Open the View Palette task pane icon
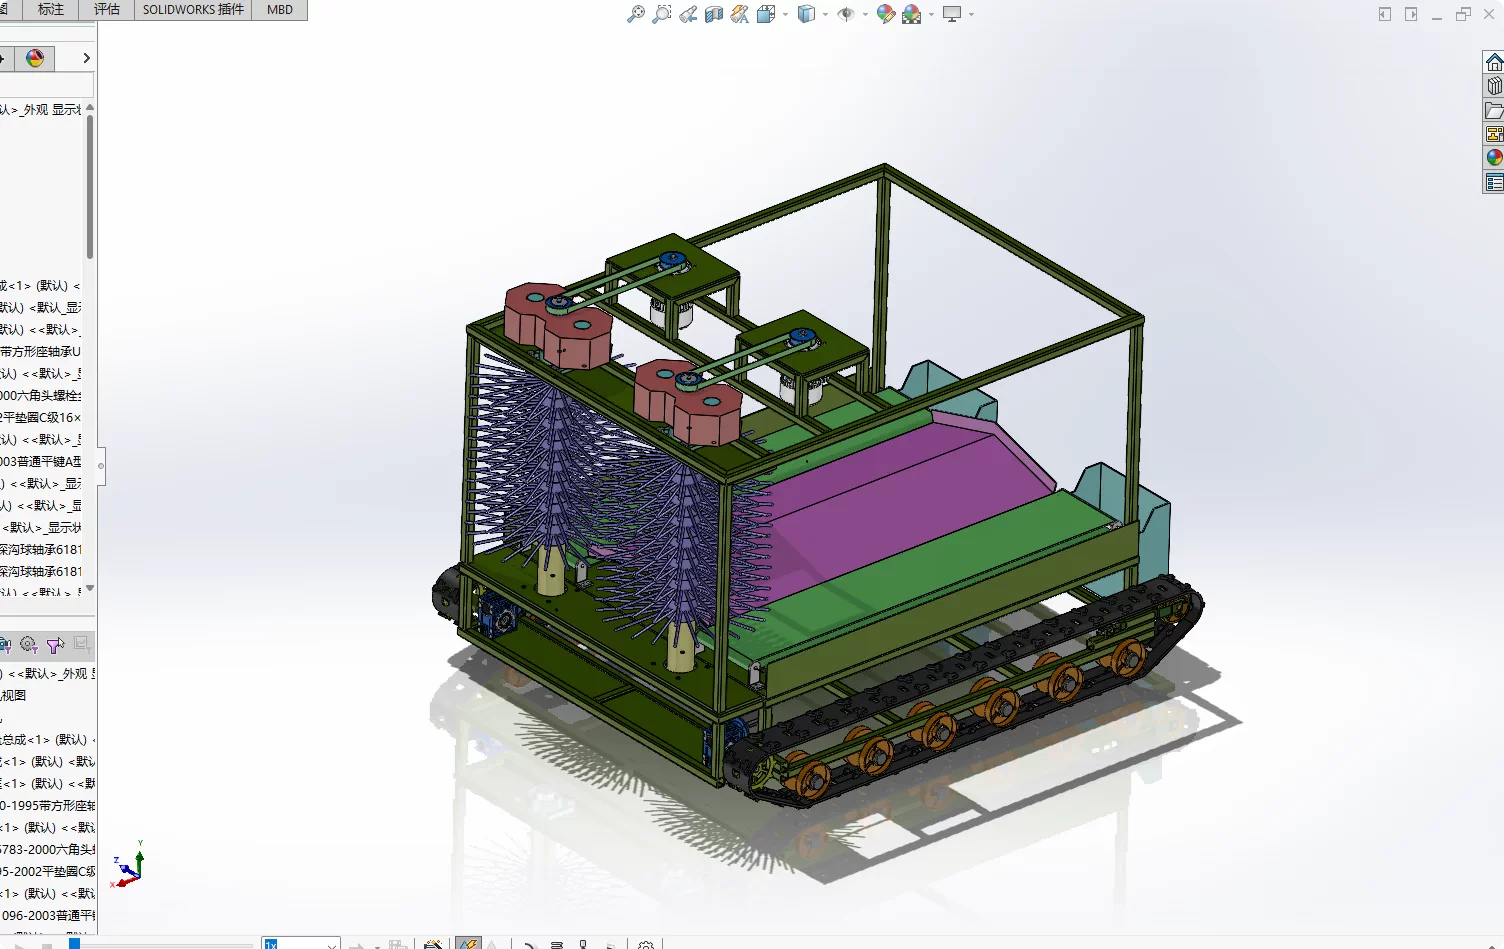 coord(1494,134)
